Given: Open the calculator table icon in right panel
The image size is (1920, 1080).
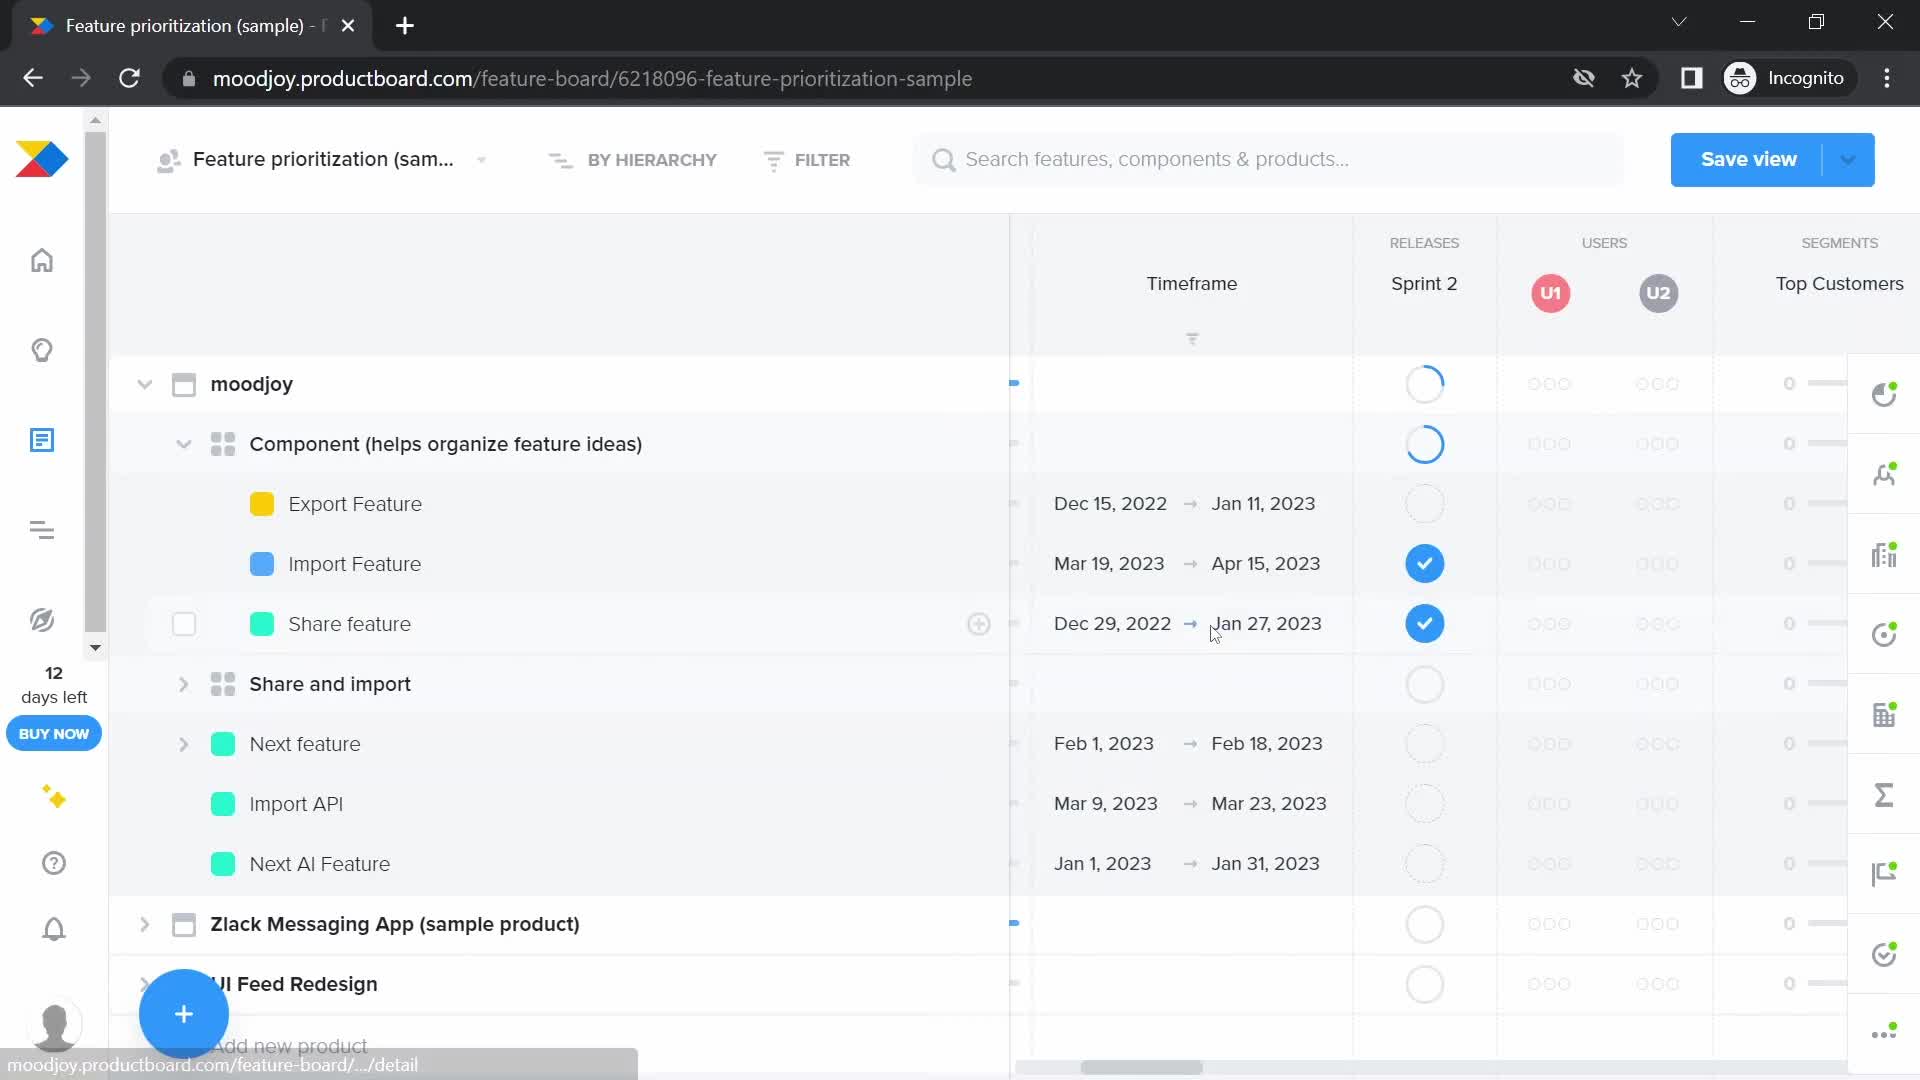Looking at the screenshot, I should [1884, 714].
